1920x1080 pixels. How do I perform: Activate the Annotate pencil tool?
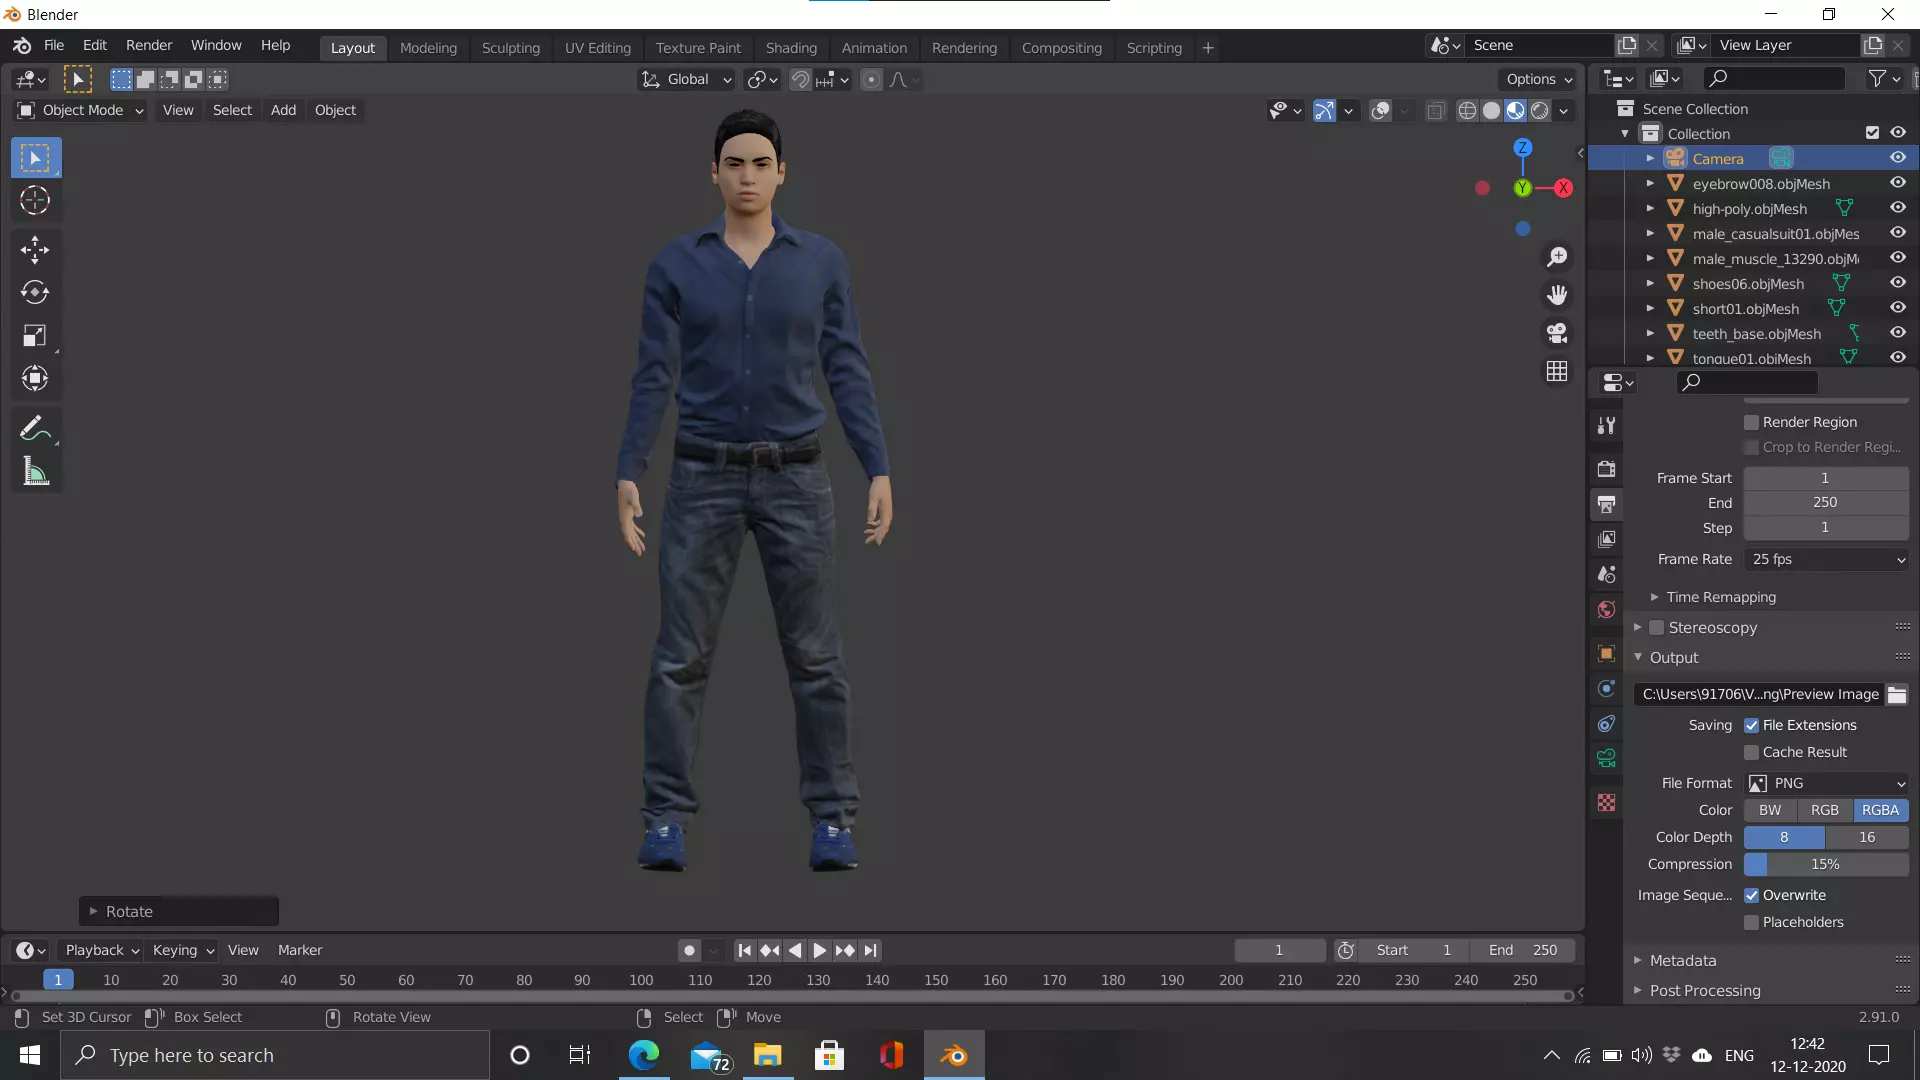point(35,428)
